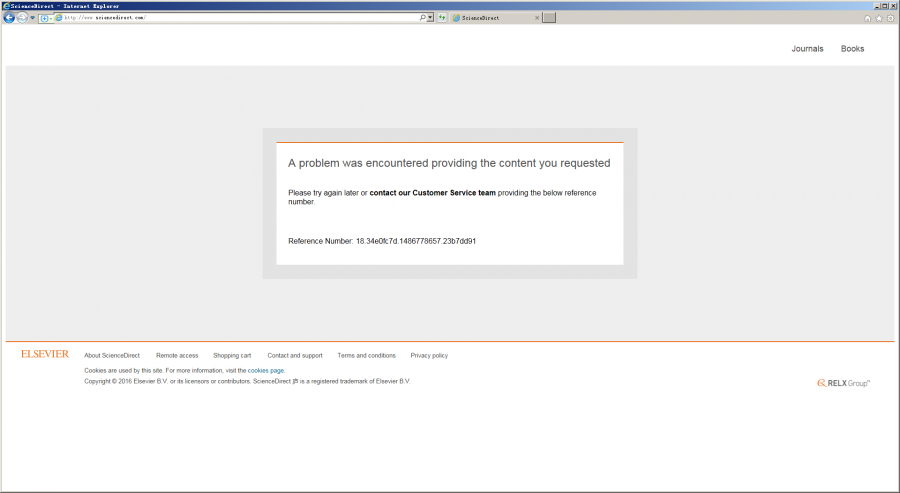The image size is (900, 493).
Task: Open the Books menu item
Action: point(852,49)
